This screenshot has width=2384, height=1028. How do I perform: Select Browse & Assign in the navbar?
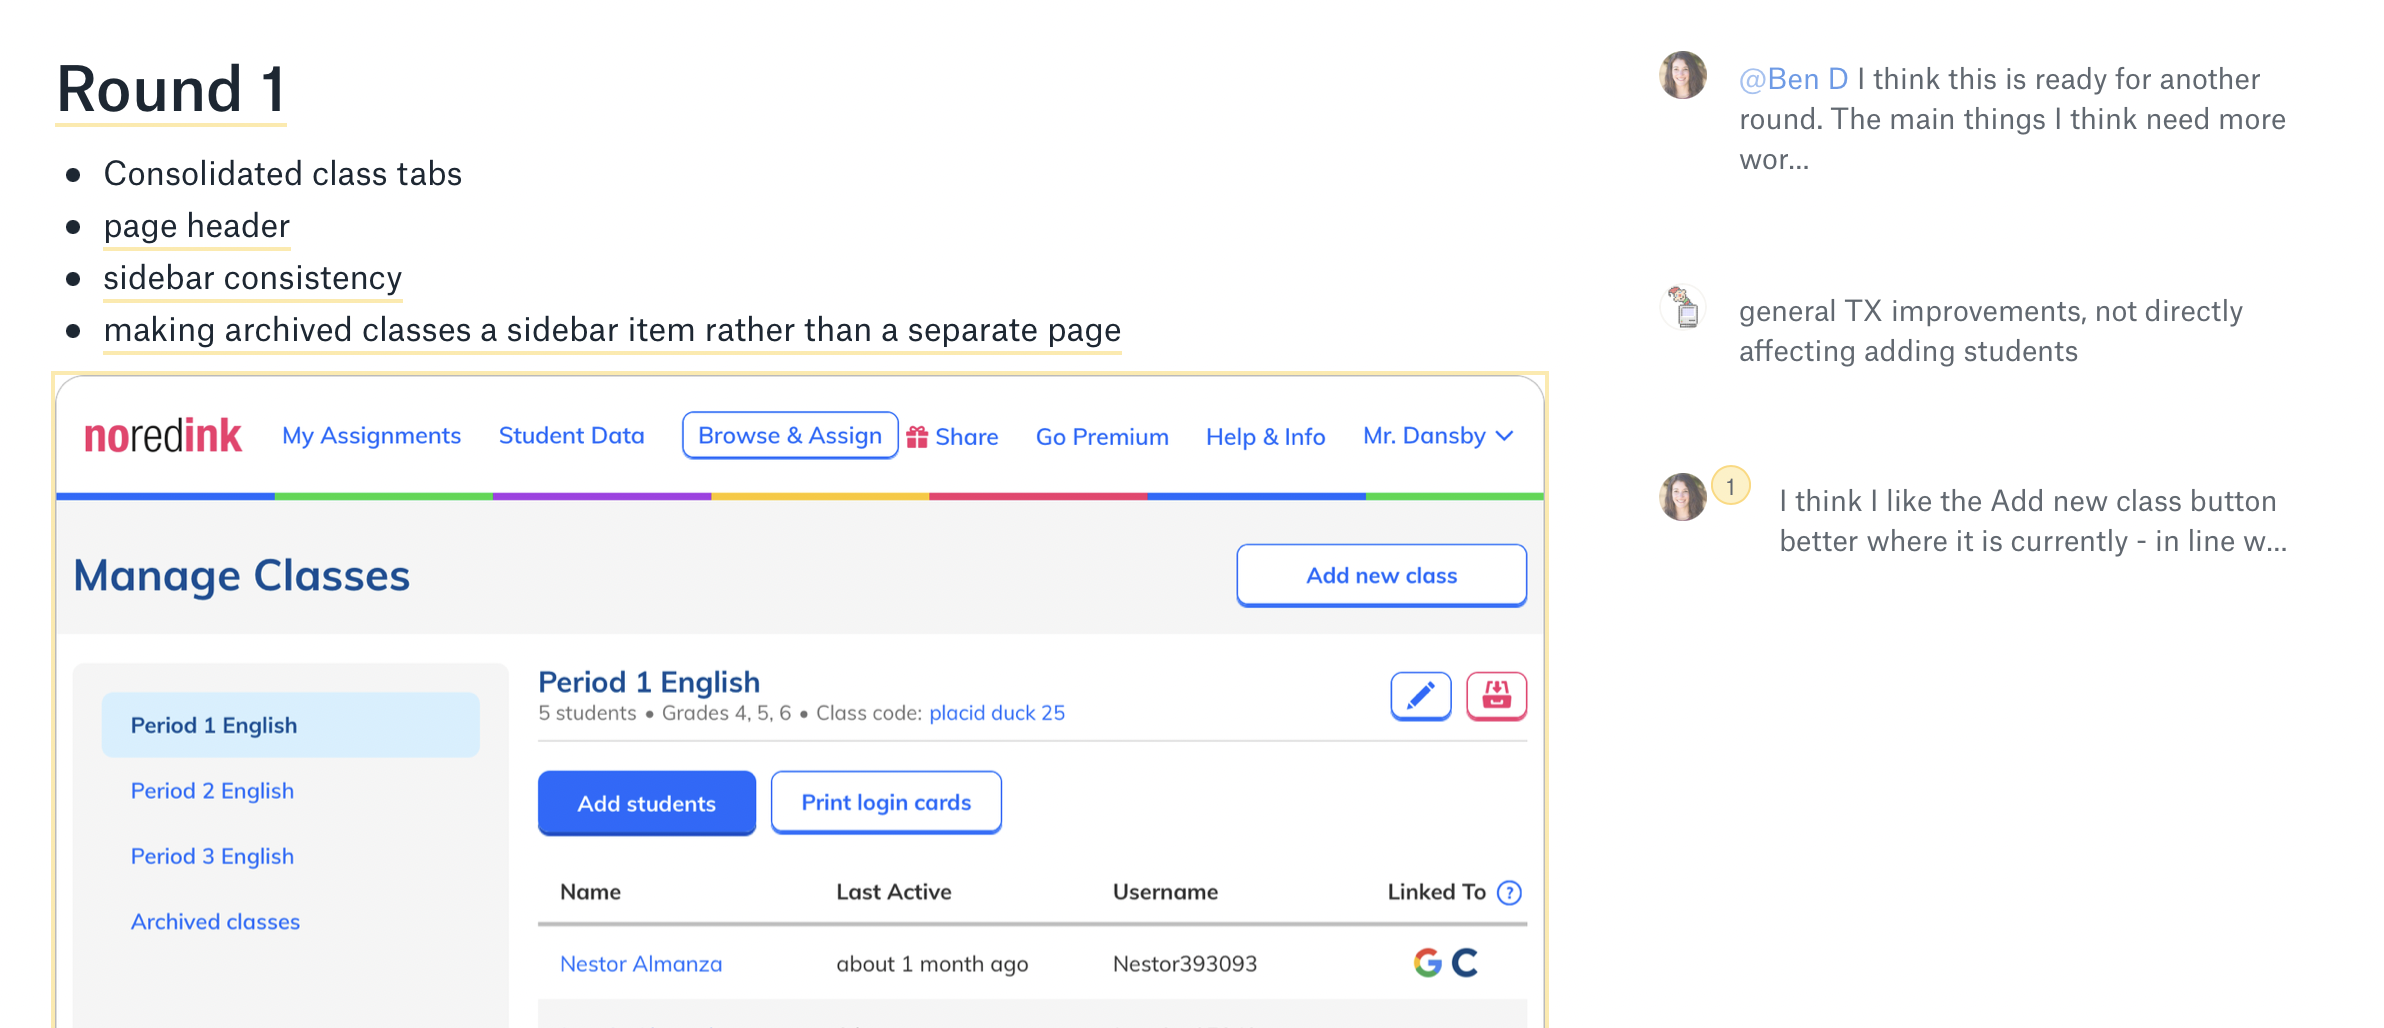point(789,436)
